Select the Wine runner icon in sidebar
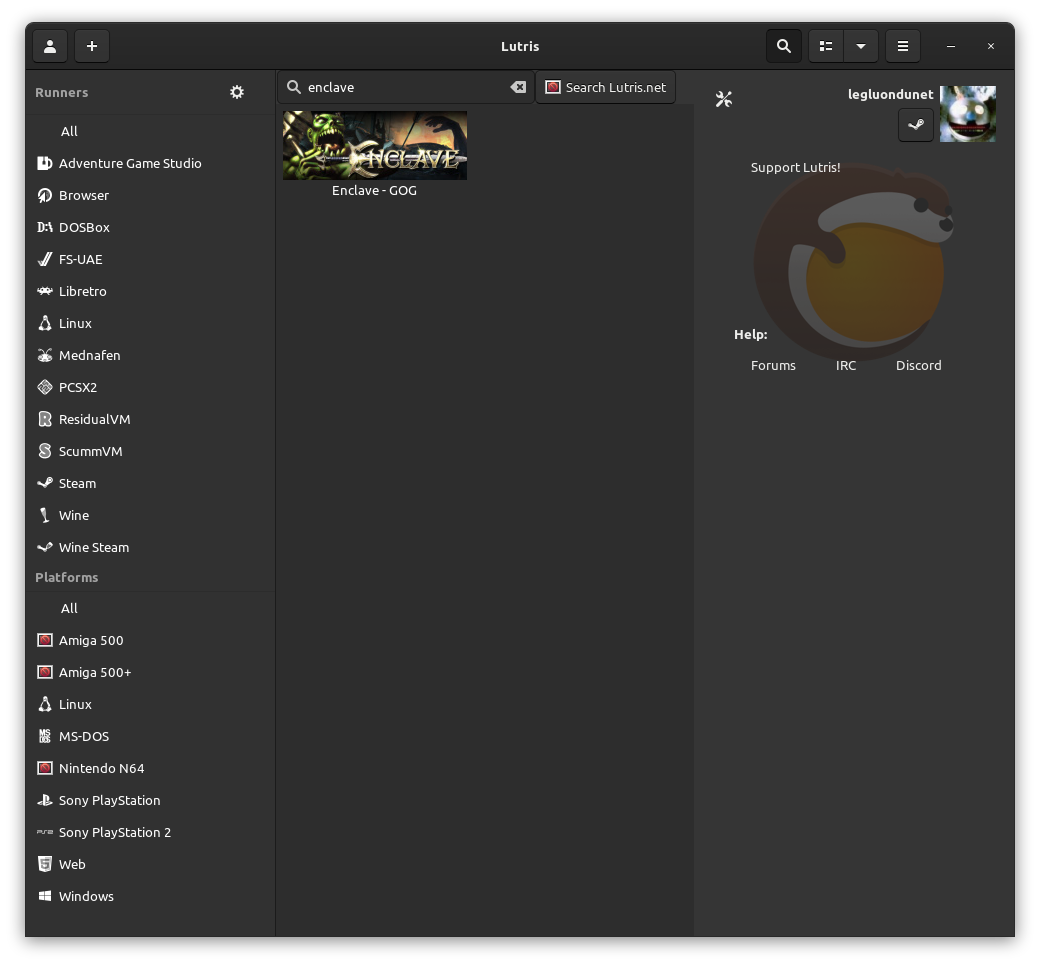 (x=45, y=515)
